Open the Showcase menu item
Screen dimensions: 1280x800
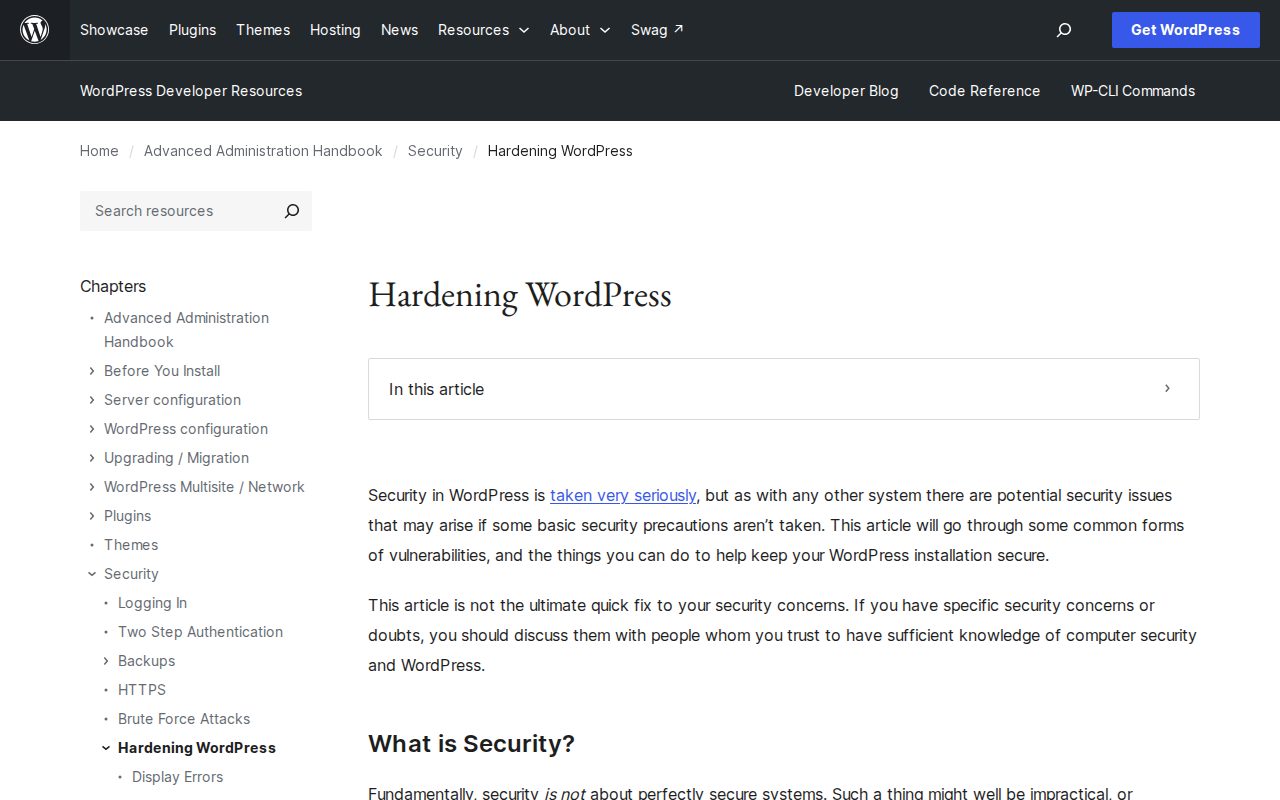point(114,30)
